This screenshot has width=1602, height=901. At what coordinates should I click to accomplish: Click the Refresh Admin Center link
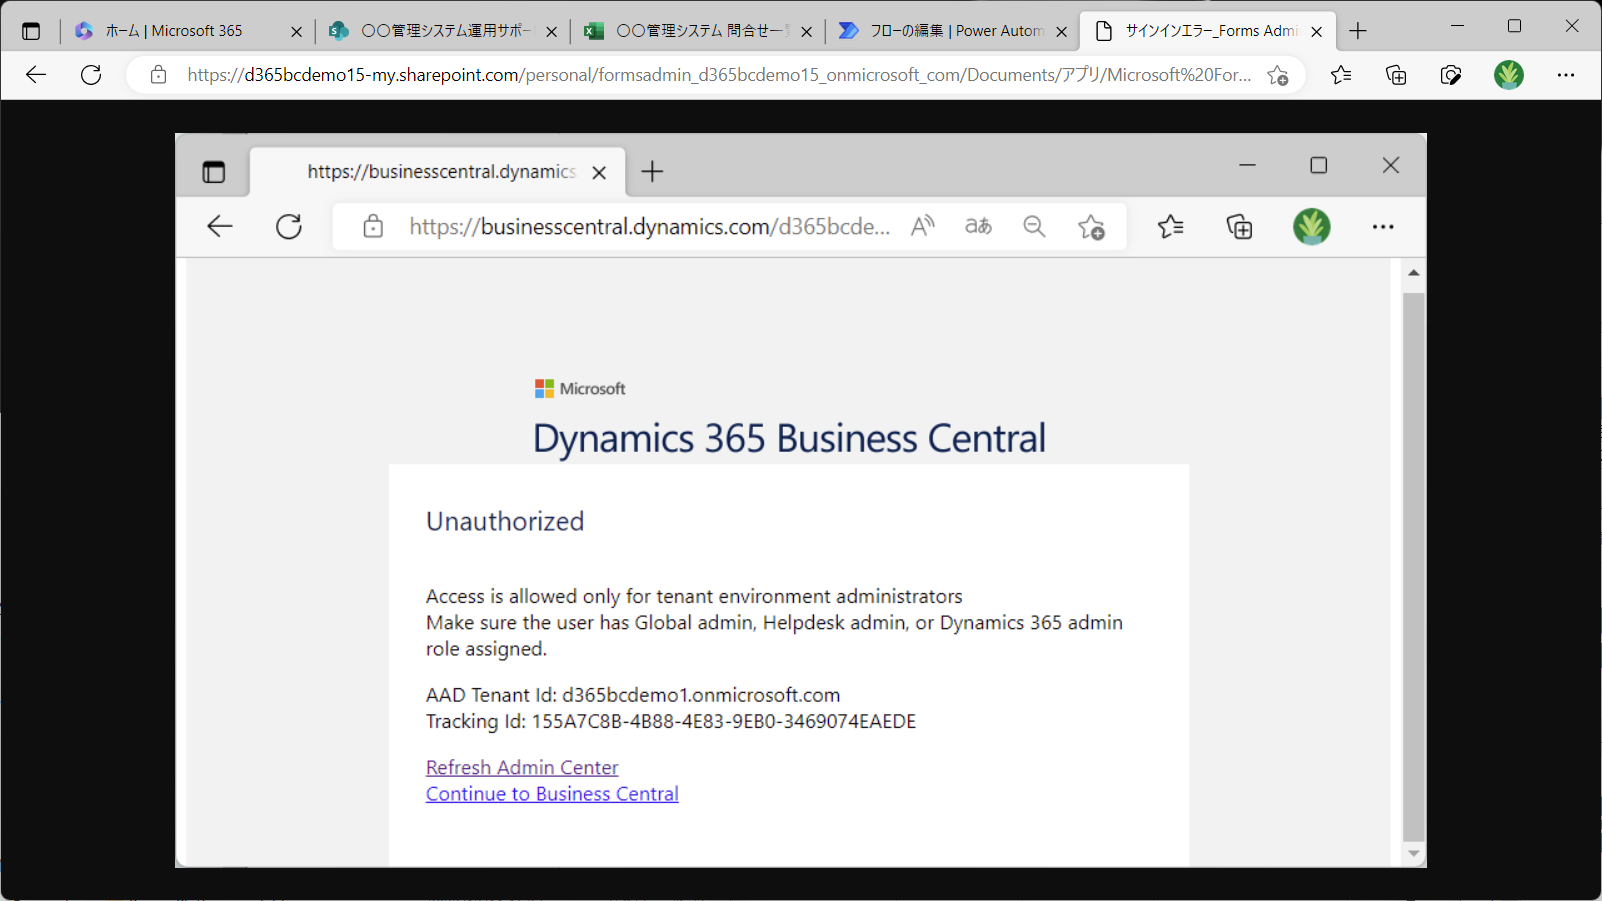[521, 767]
